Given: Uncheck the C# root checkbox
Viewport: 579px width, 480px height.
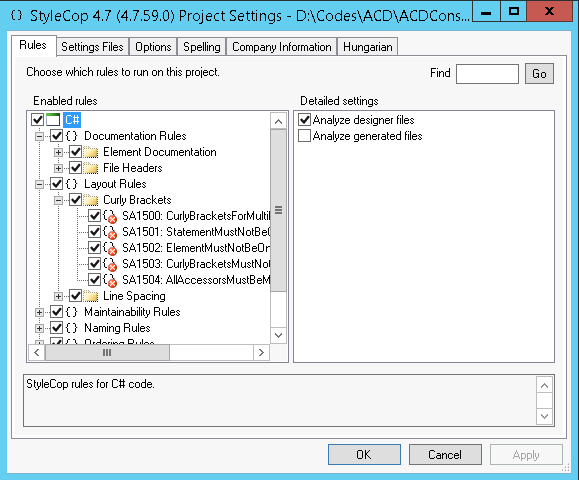Looking at the screenshot, I should [x=38, y=120].
